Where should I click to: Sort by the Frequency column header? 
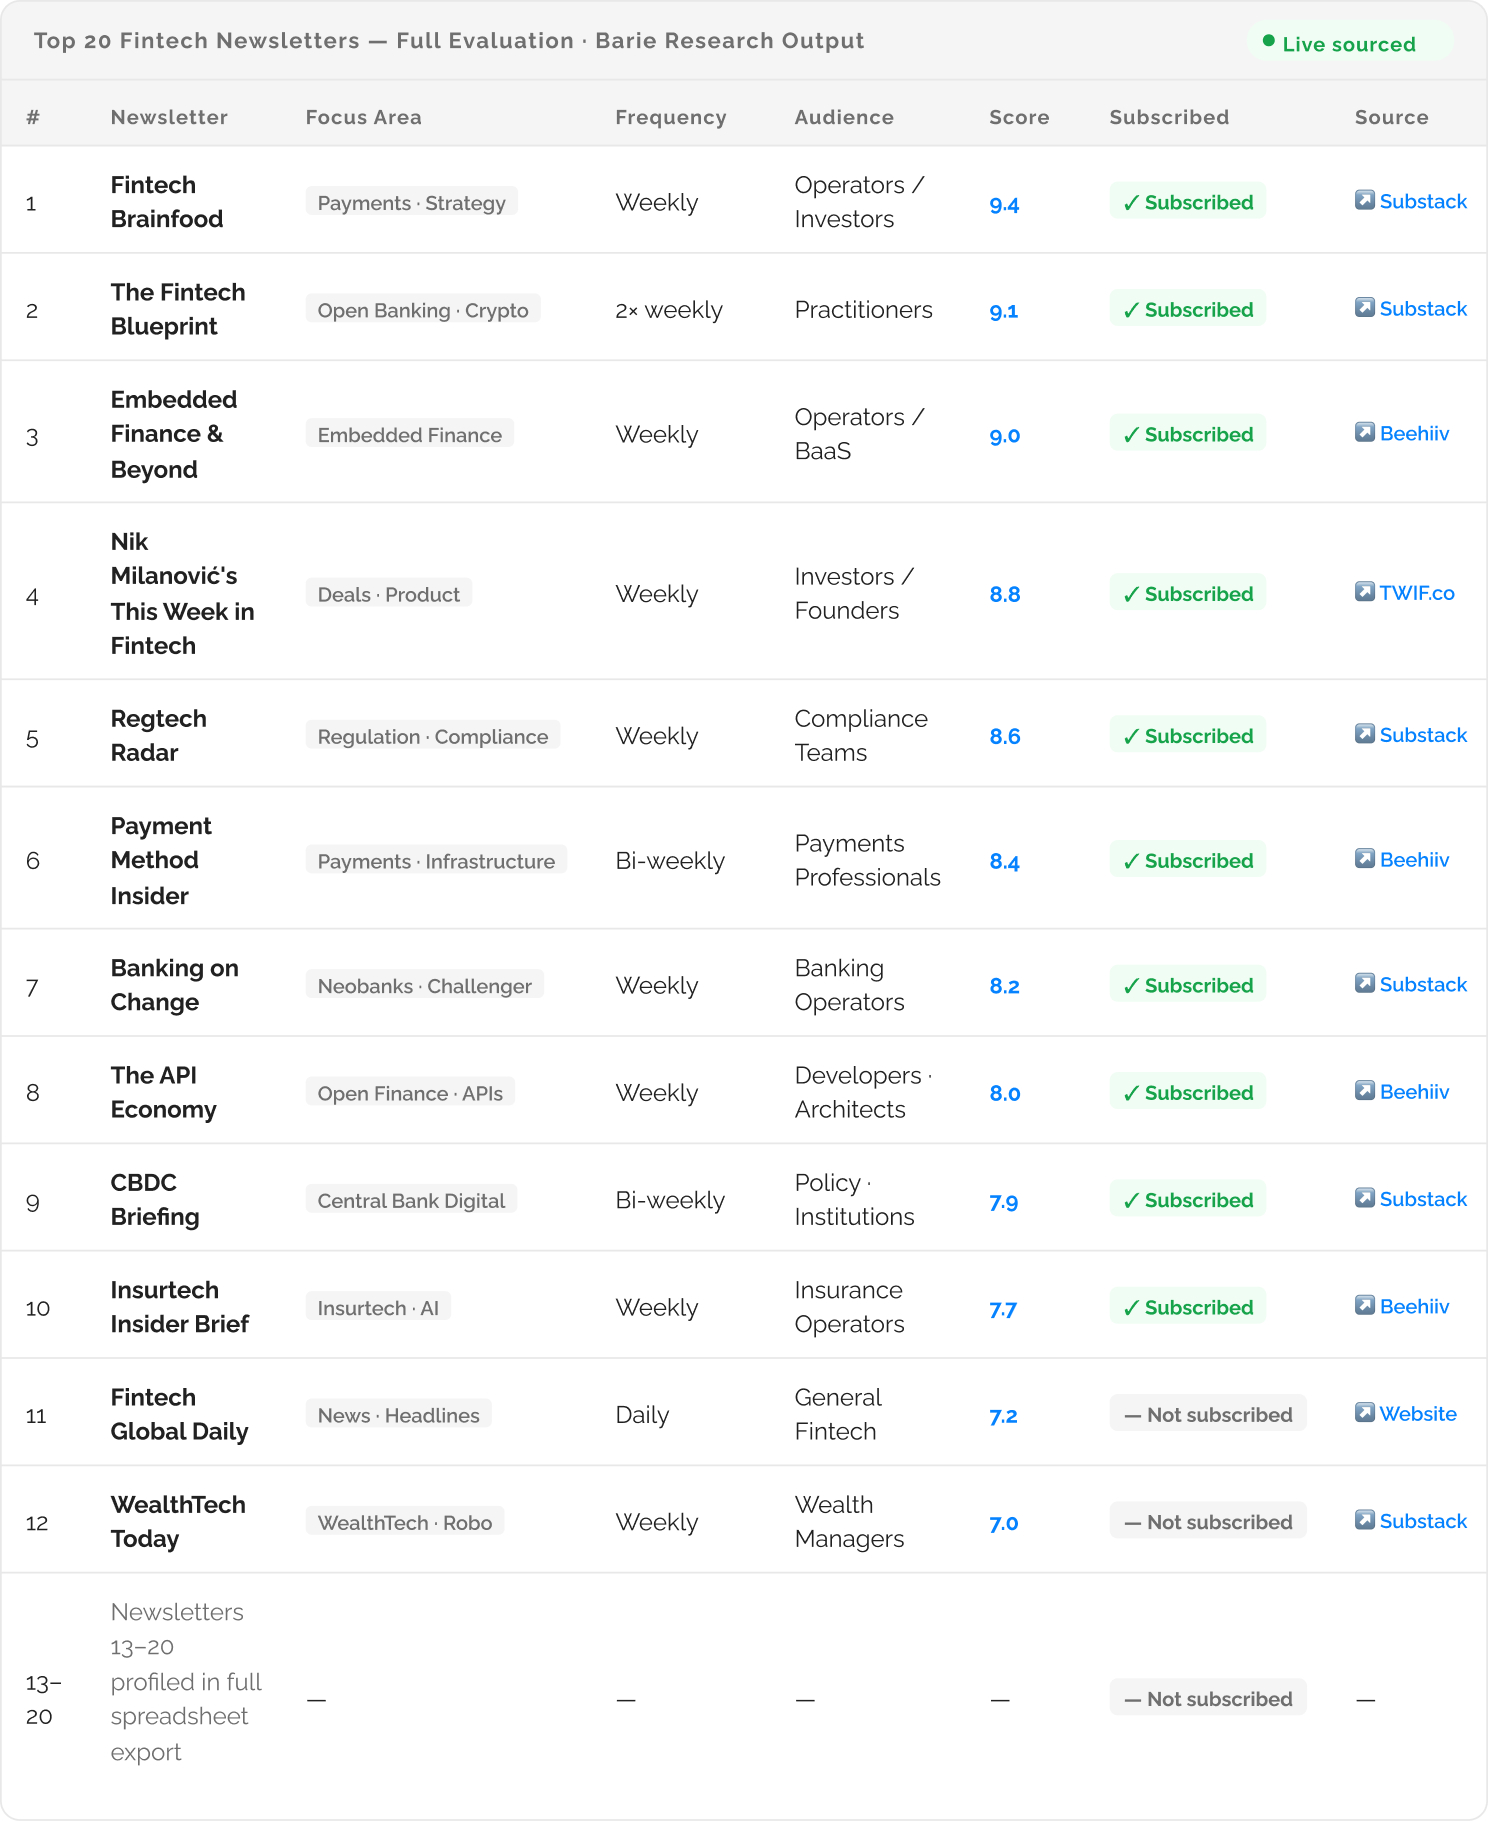point(670,117)
